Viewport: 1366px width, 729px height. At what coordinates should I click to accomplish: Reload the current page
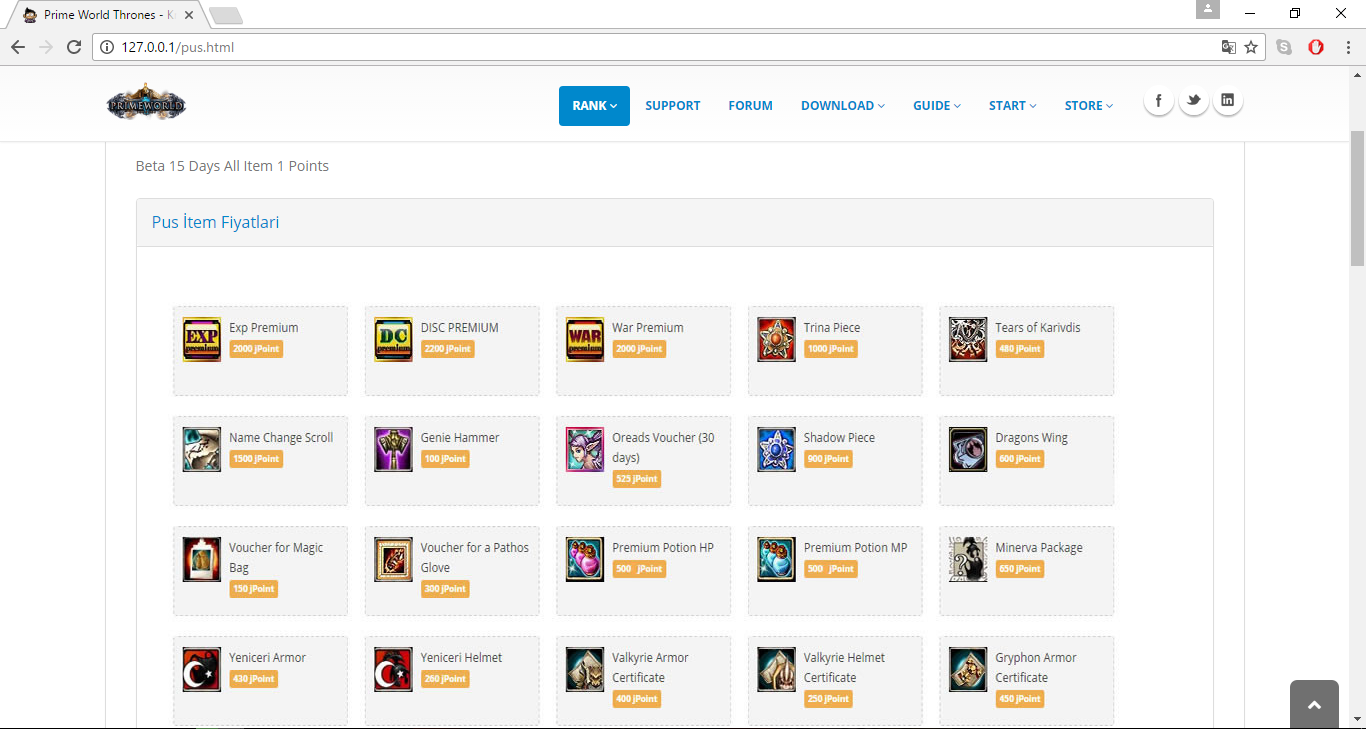coord(73,47)
